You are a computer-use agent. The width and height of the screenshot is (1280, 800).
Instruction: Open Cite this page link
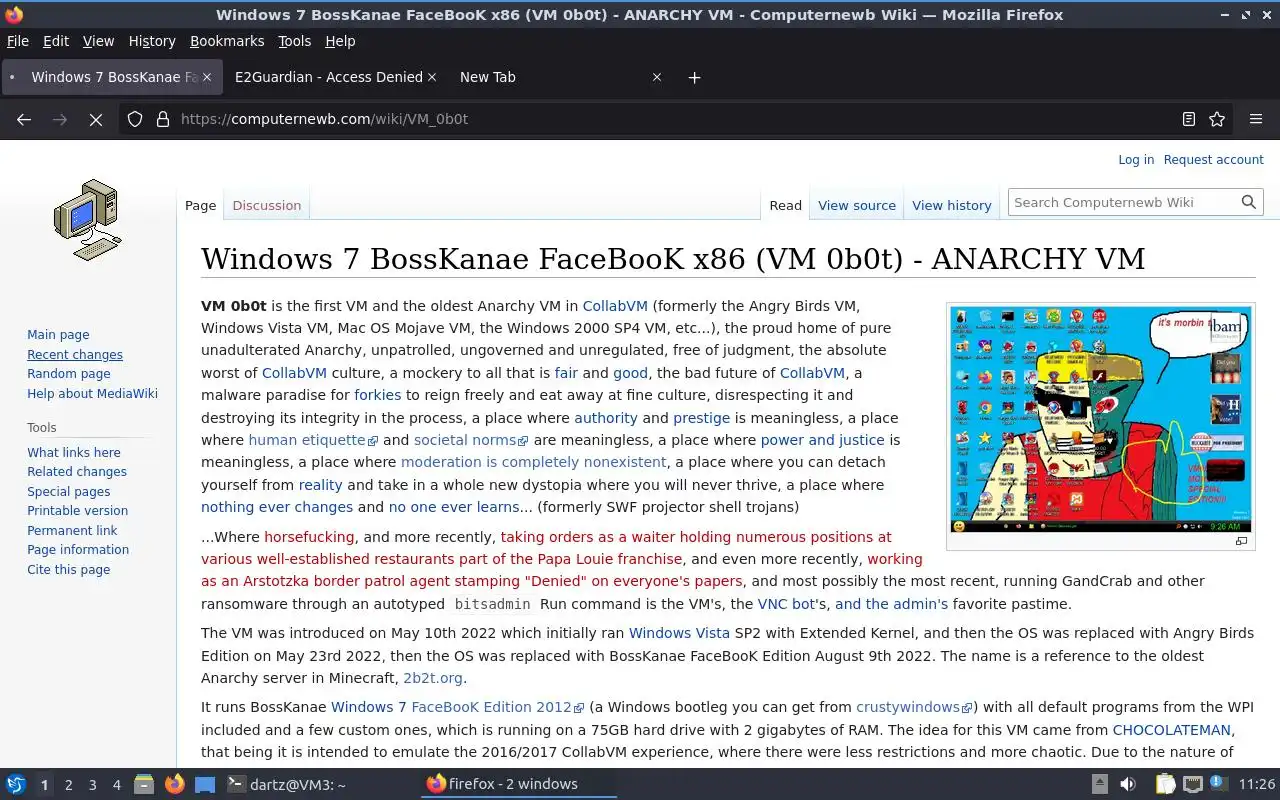point(69,570)
